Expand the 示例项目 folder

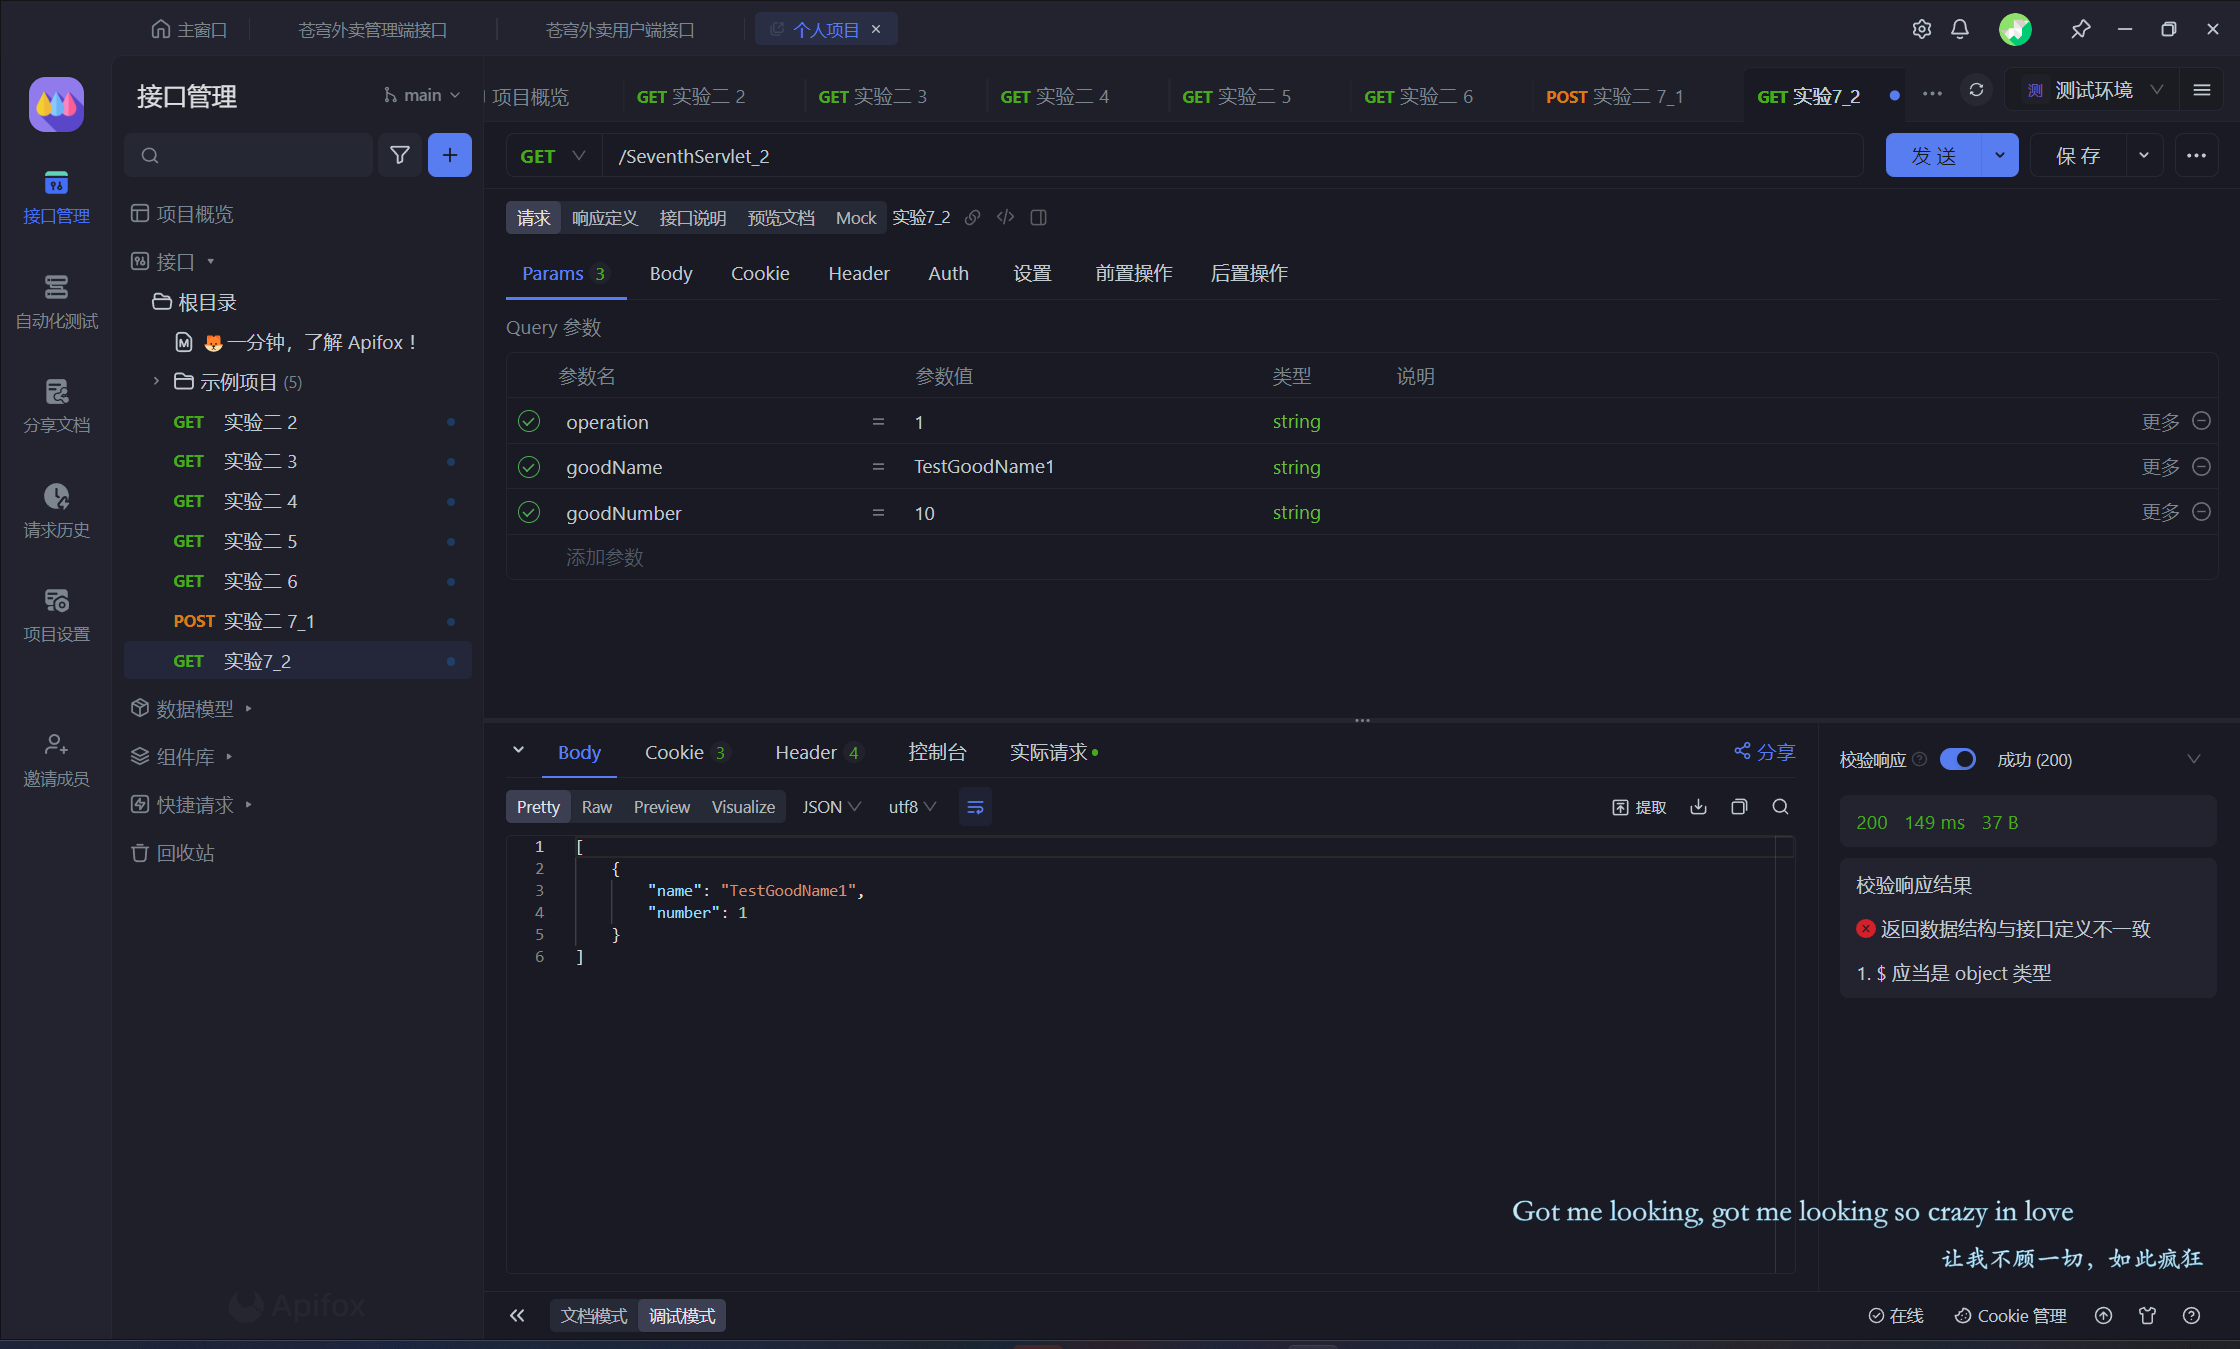click(156, 381)
